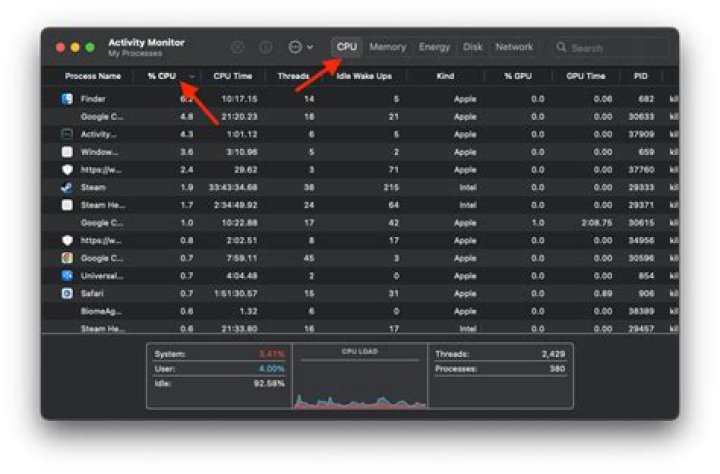Click the stop process toolbar icon
The height and width of the screenshot is (474, 720).
click(237, 47)
